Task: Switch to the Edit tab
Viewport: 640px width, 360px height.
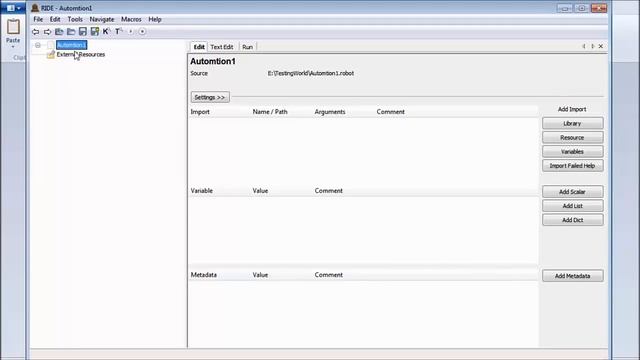Action: point(199,47)
